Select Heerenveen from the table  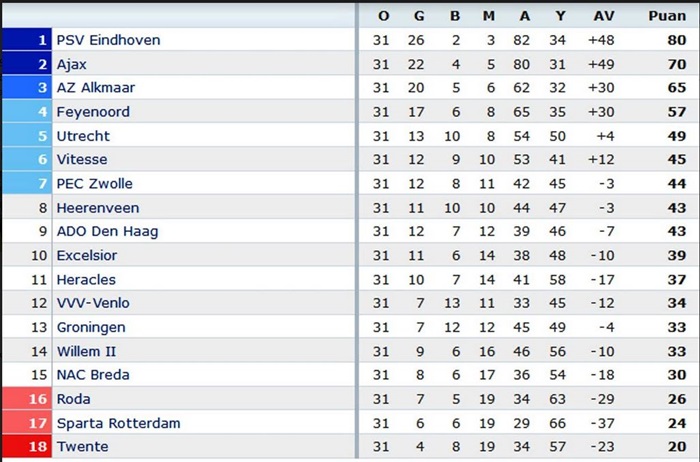pyautogui.click(x=98, y=208)
